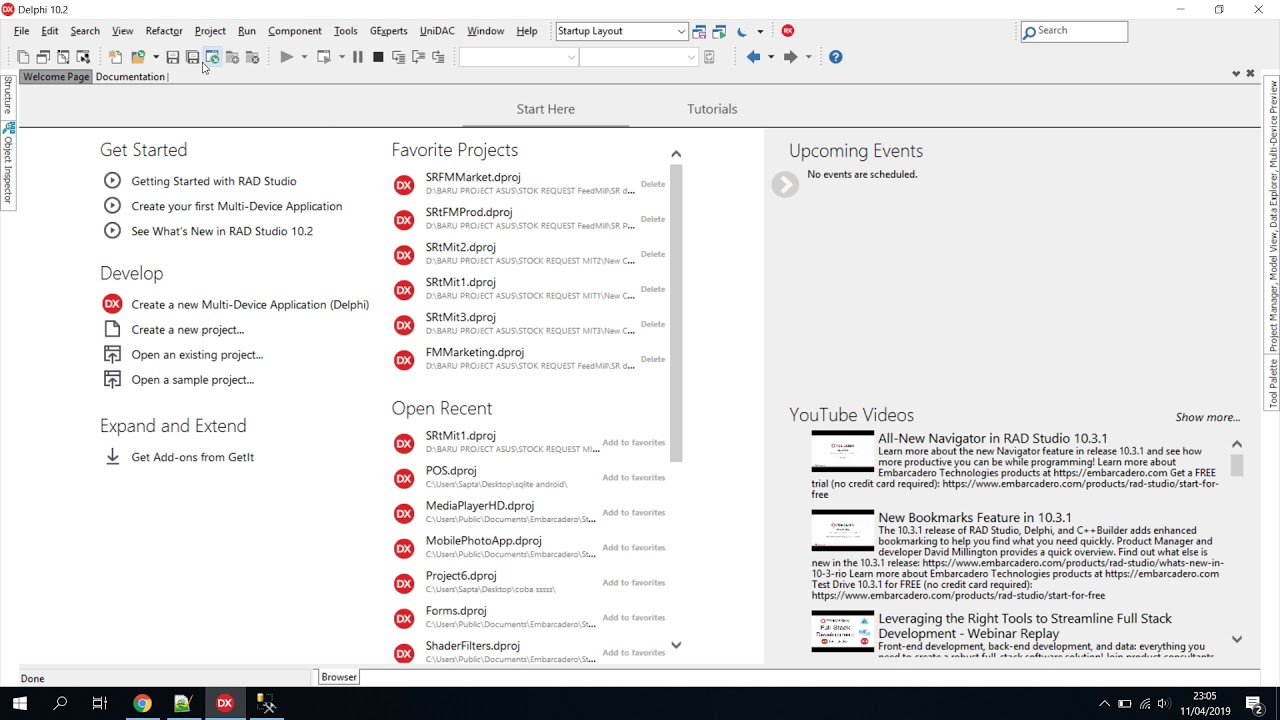1280x720 pixels.
Task: Click the blue Back navigation arrow
Action: pyautogui.click(x=754, y=57)
